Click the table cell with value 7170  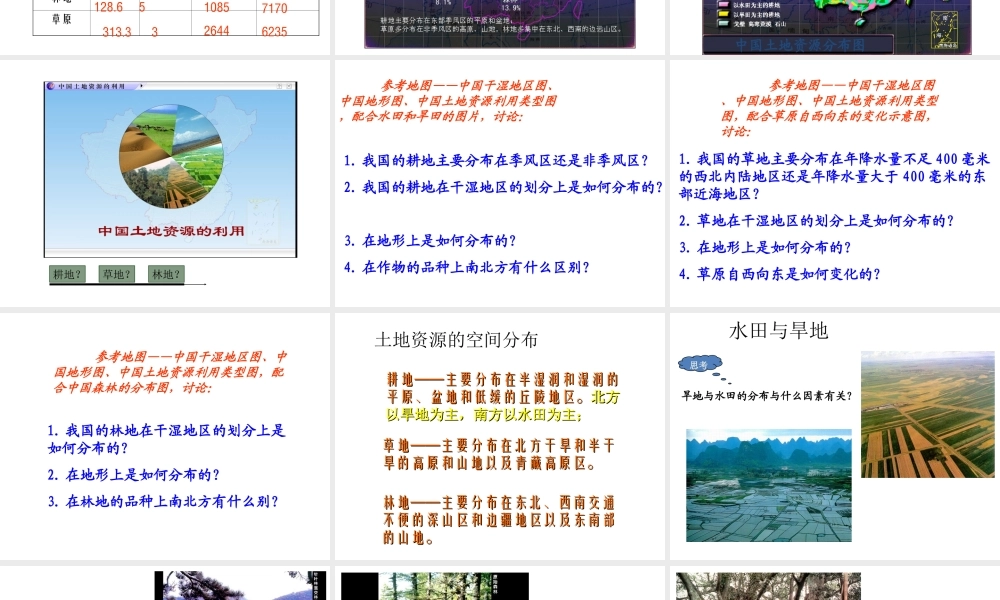click(274, 8)
